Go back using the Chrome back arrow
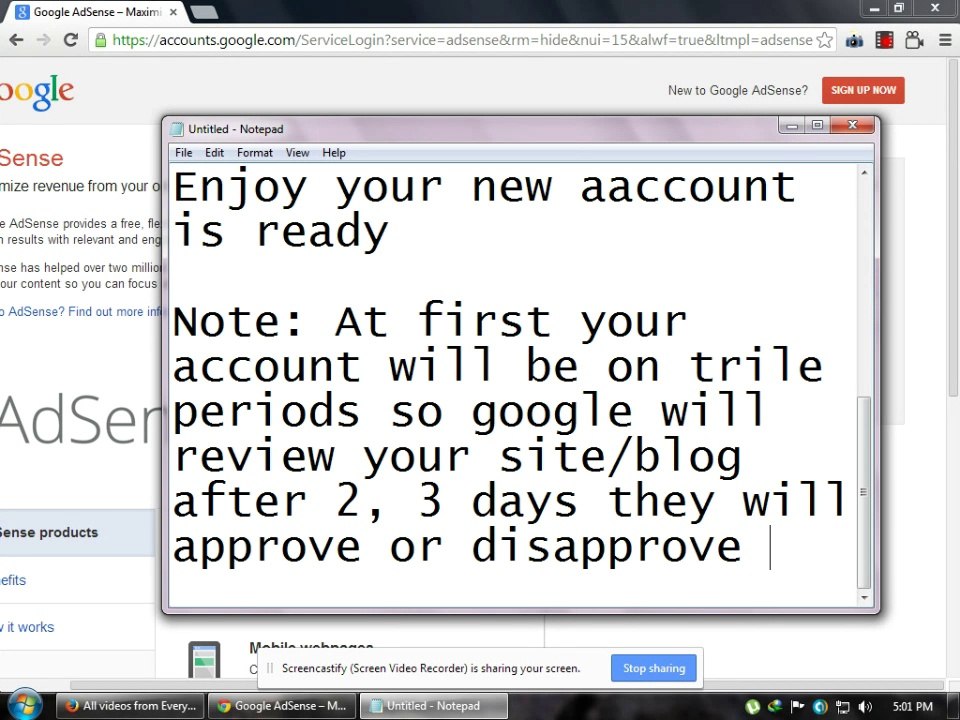The height and width of the screenshot is (720, 960). click(17, 40)
